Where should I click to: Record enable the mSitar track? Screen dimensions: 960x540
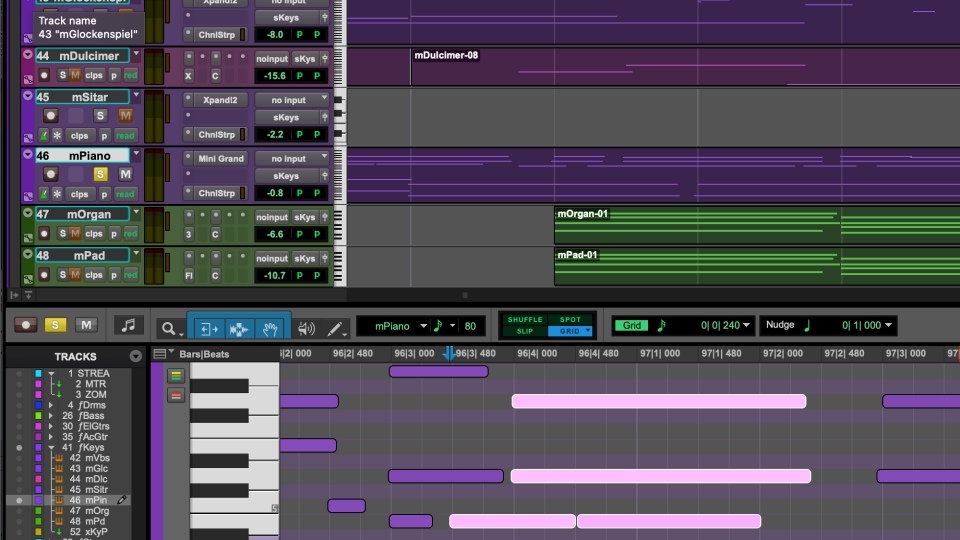tap(51, 116)
